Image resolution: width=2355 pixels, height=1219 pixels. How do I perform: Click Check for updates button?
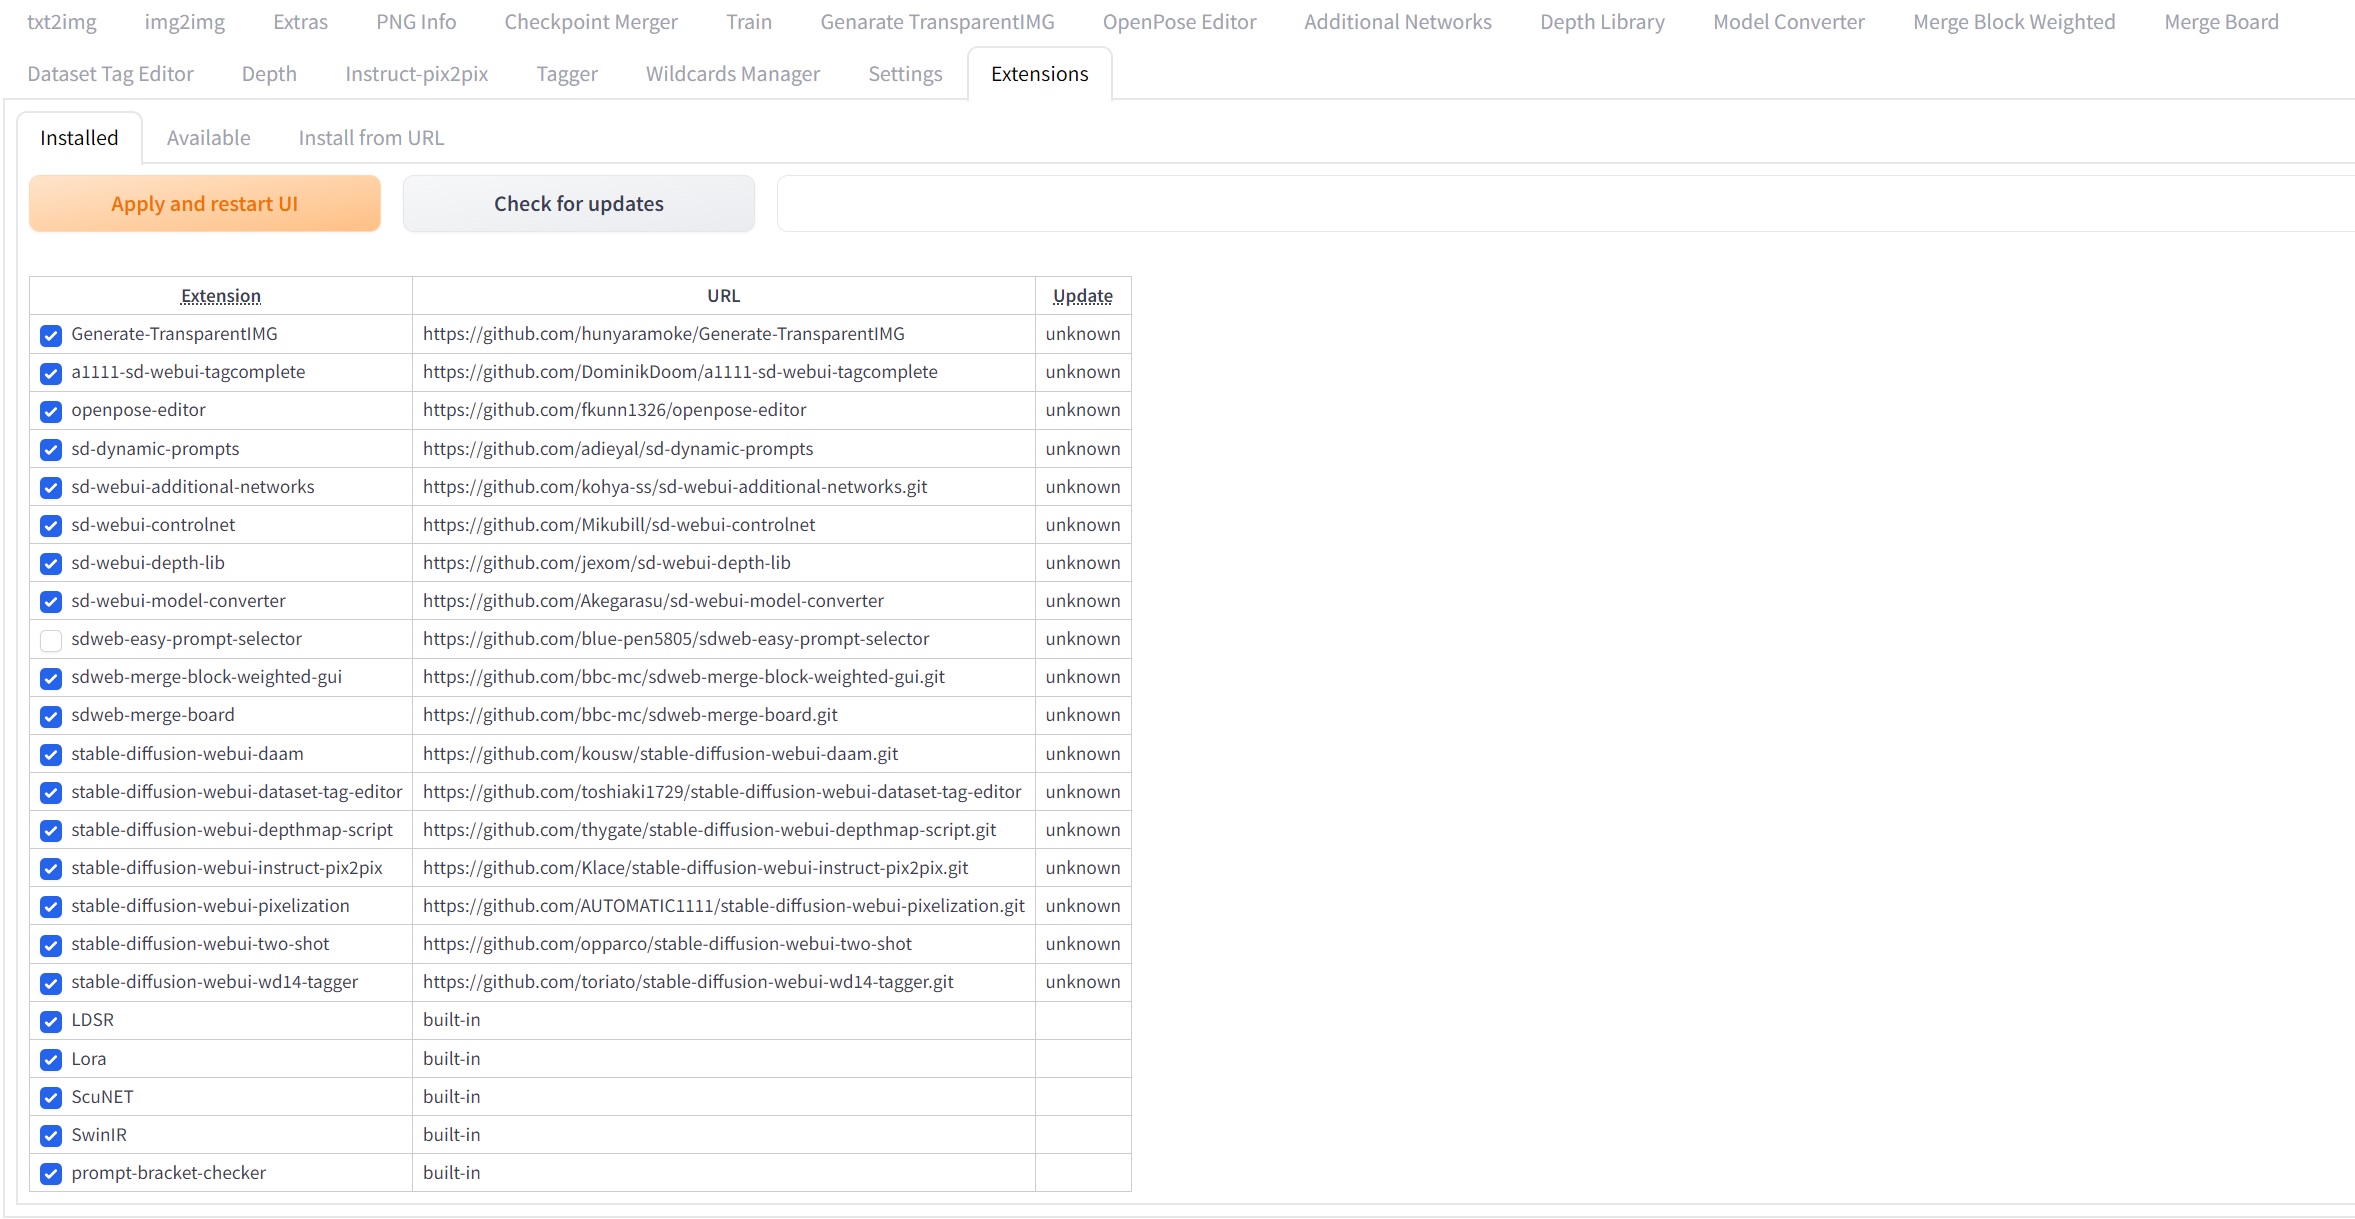(x=579, y=204)
